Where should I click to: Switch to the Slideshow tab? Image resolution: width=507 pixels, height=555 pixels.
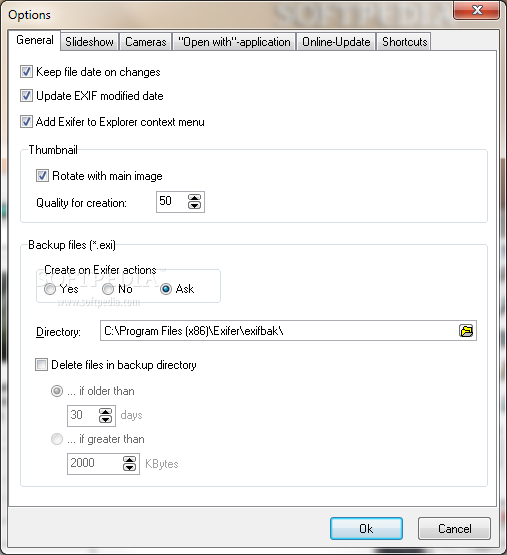coord(89,42)
